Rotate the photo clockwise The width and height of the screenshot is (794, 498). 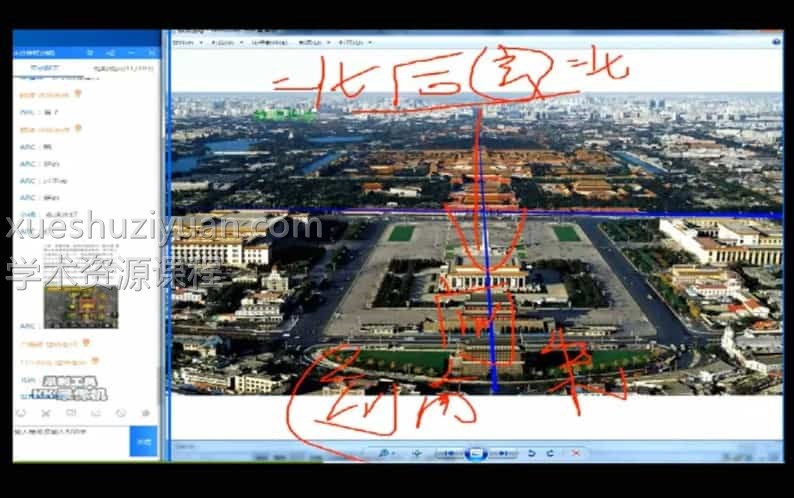pos(550,454)
